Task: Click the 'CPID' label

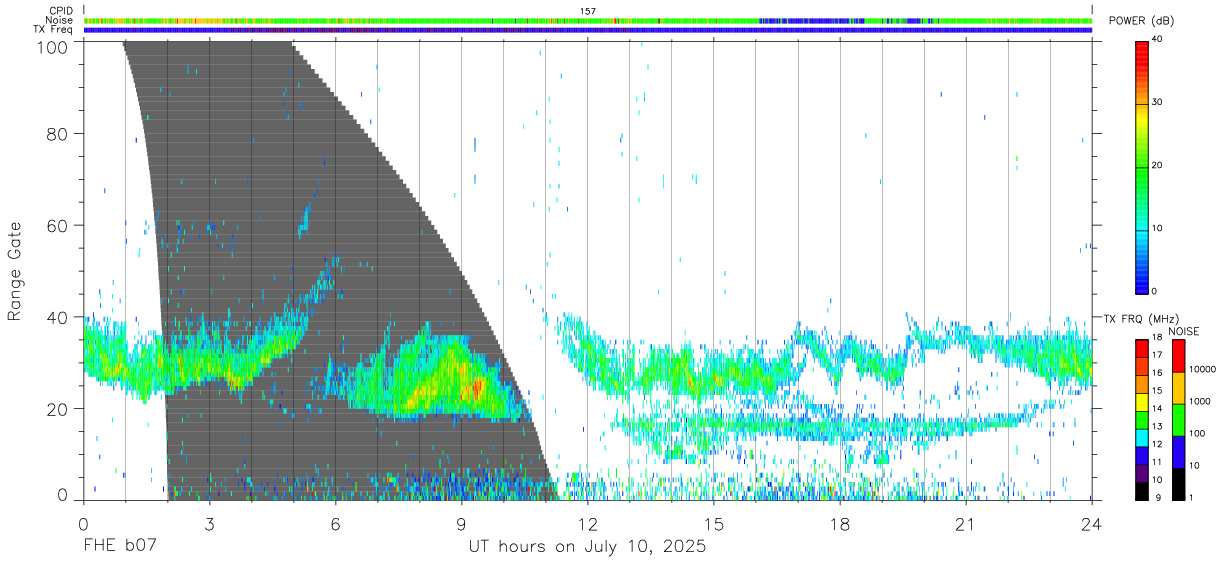Action: [60, 11]
